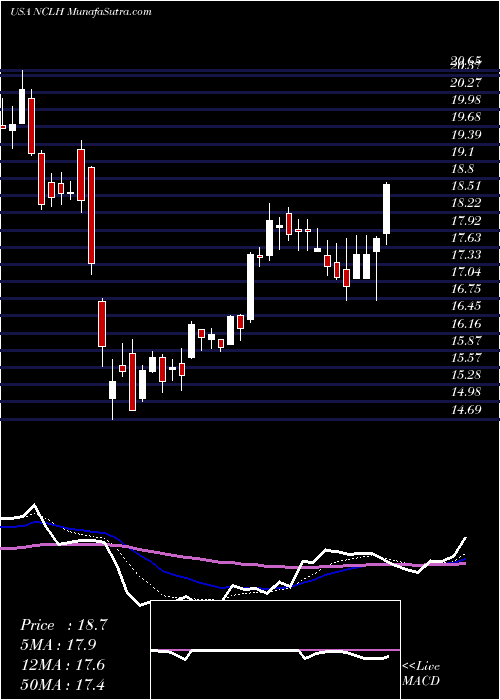Click the 20.27 price axis label
Screen dimensions: 500x700
466,83
